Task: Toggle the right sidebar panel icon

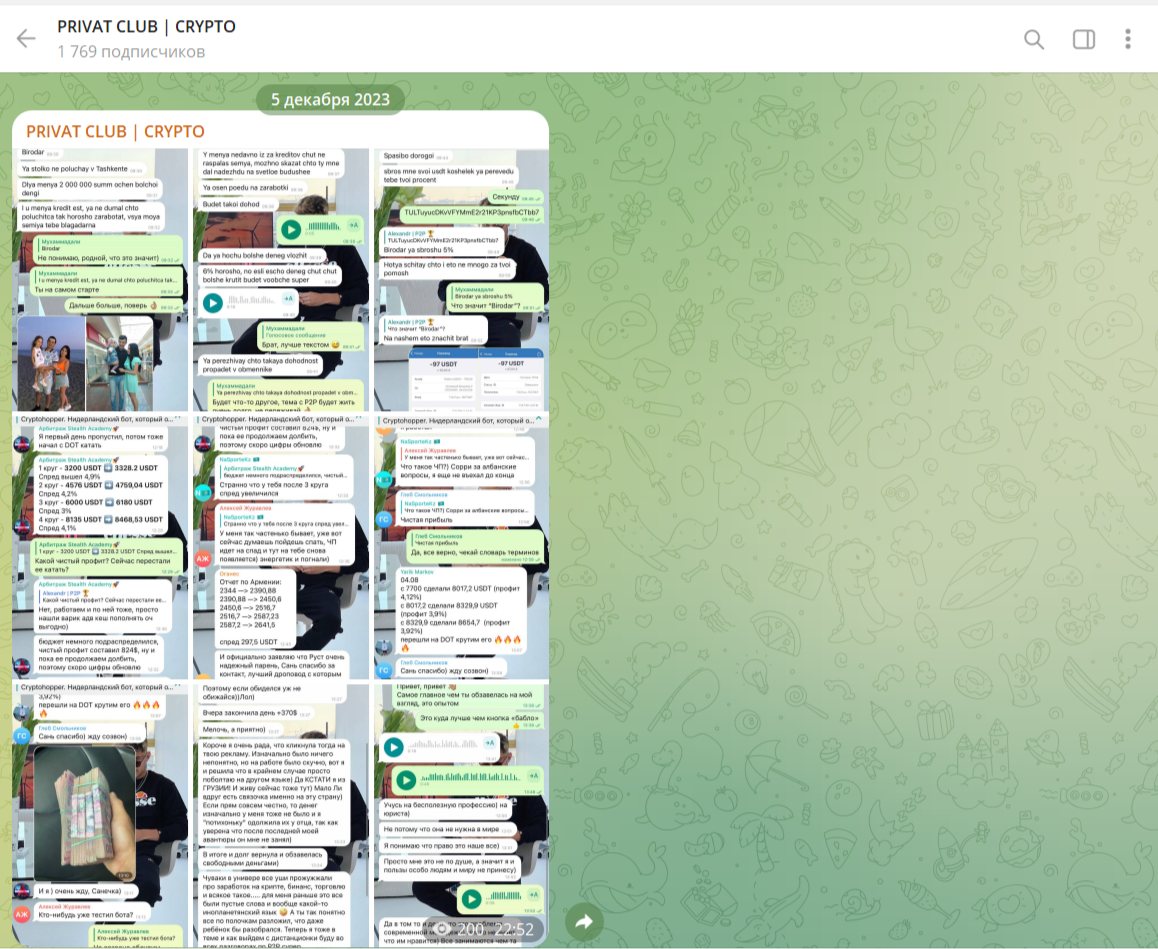Action: point(1083,39)
